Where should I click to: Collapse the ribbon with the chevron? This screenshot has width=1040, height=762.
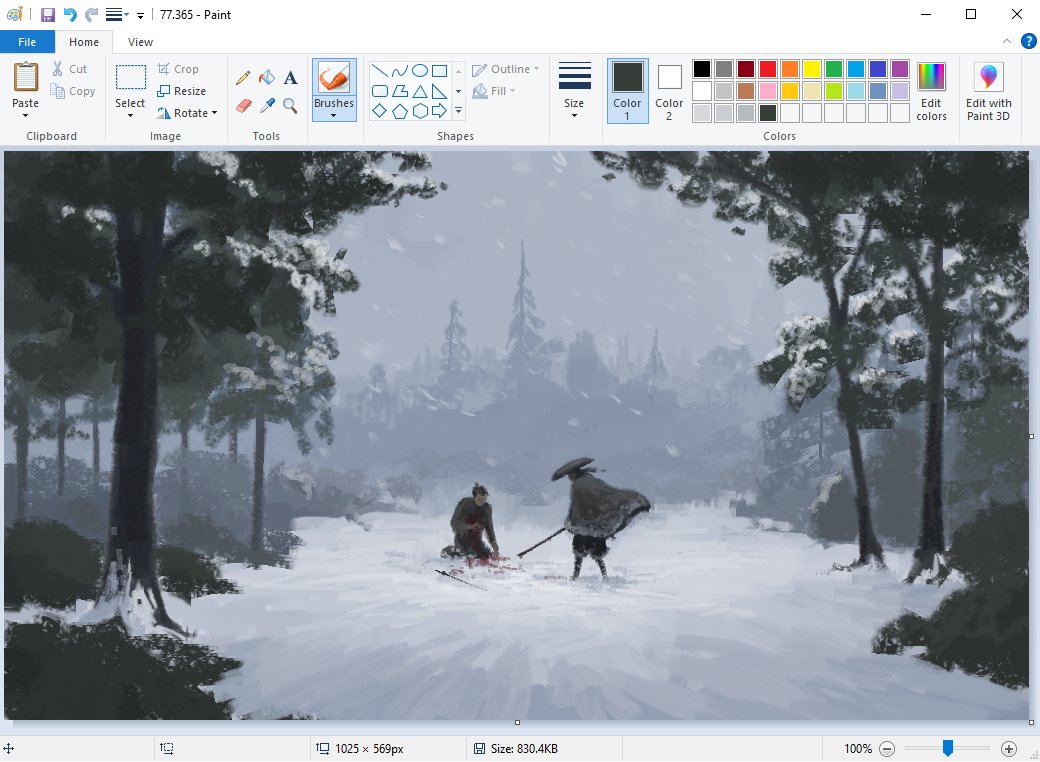click(x=1008, y=42)
